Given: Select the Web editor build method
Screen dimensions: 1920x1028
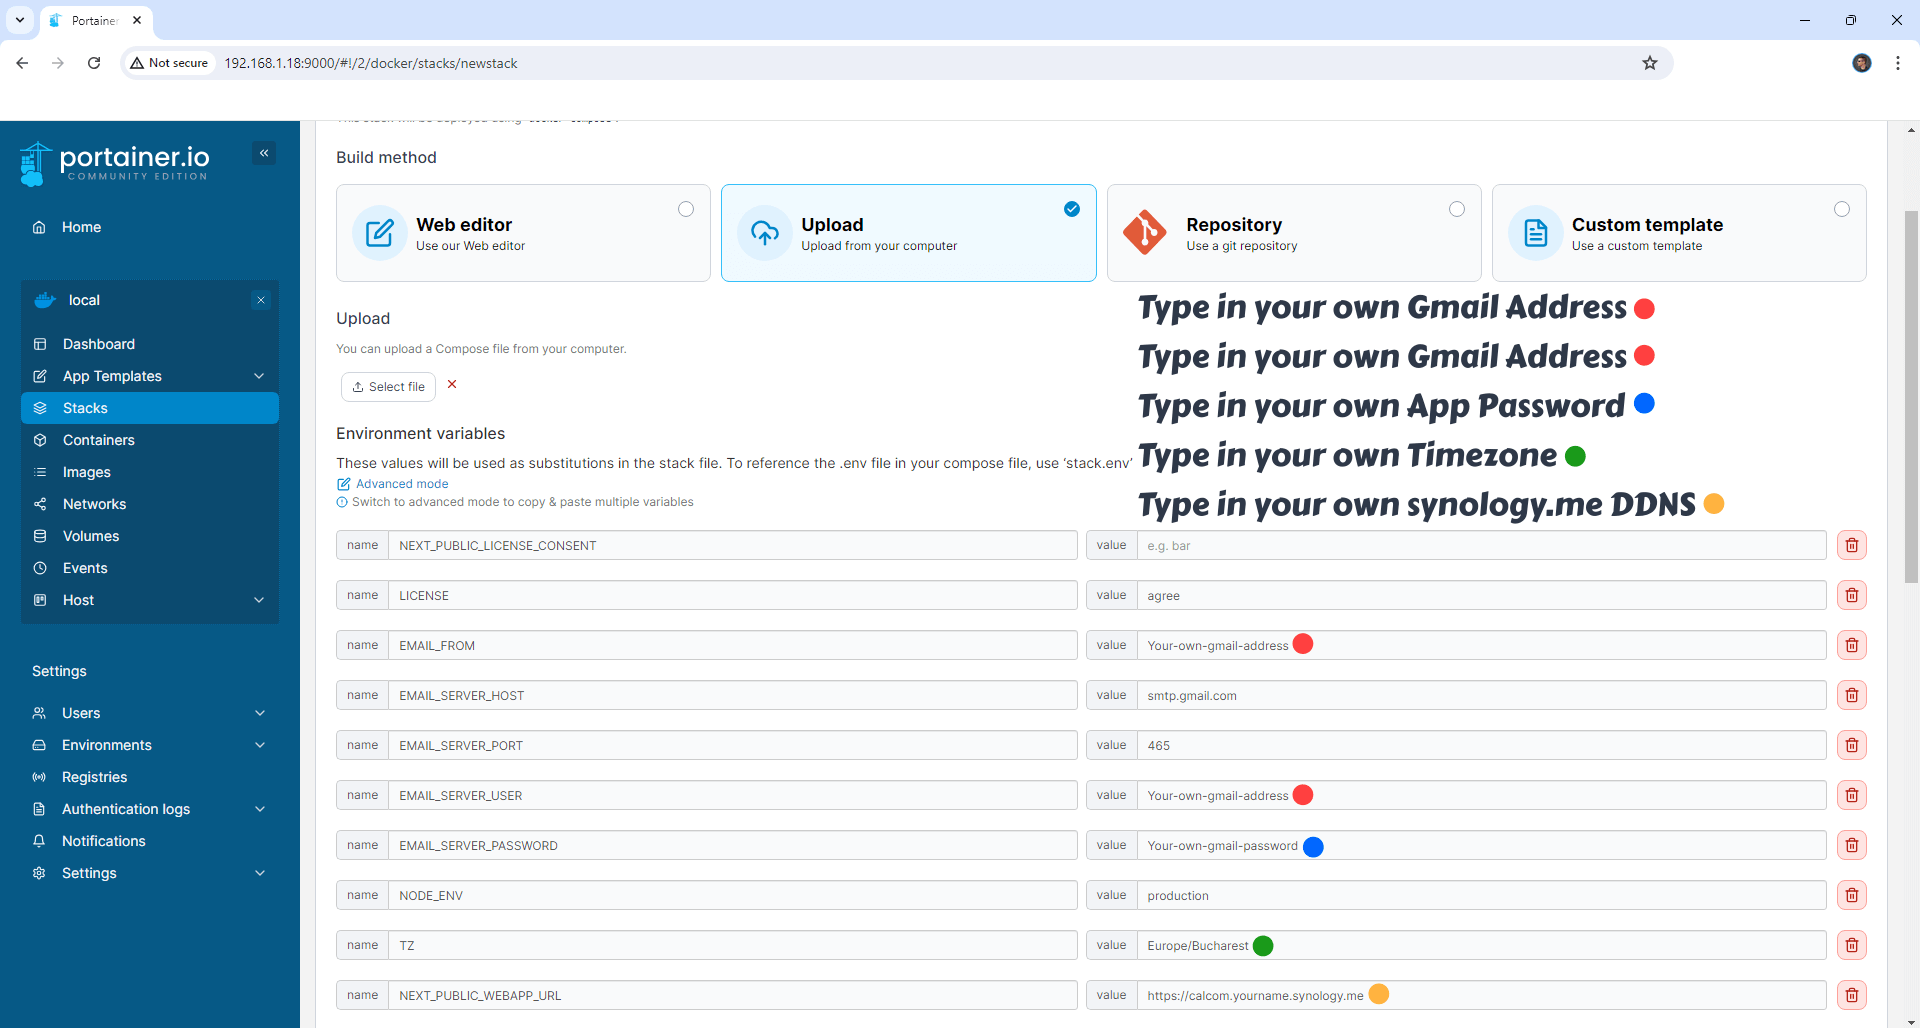Looking at the screenshot, I should tap(523, 233).
